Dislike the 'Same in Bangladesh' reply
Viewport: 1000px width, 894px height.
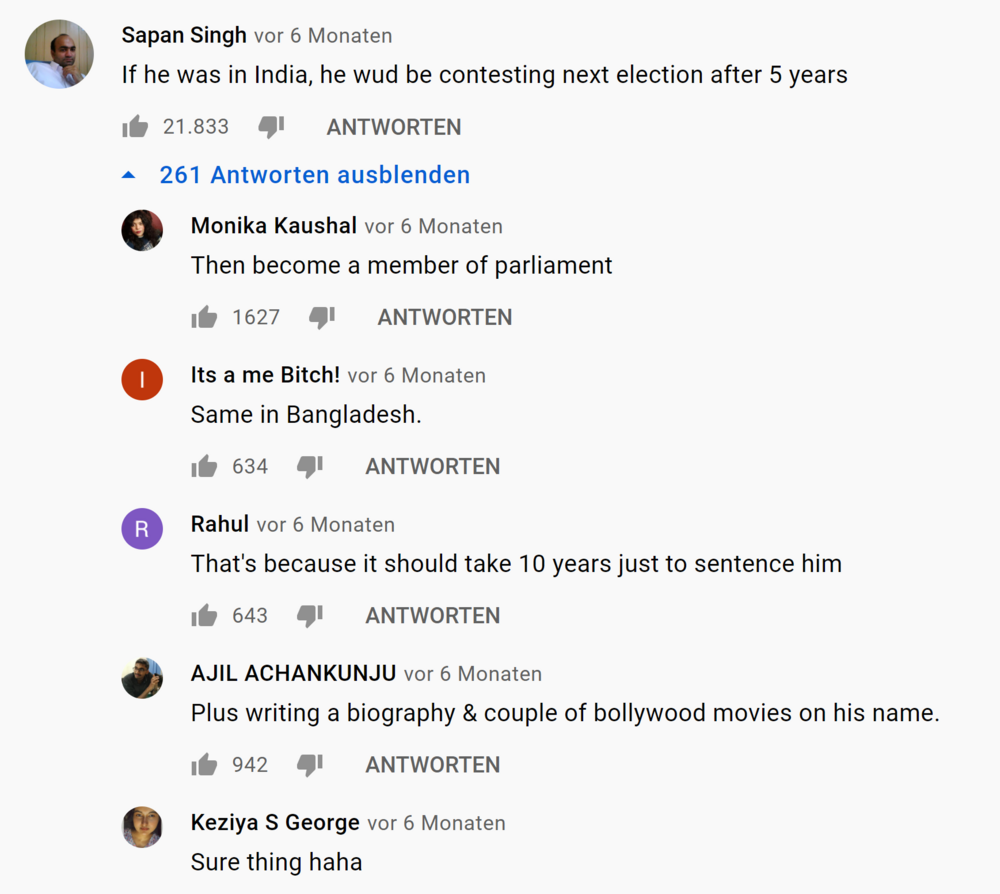pyautogui.click(x=310, y=464)
